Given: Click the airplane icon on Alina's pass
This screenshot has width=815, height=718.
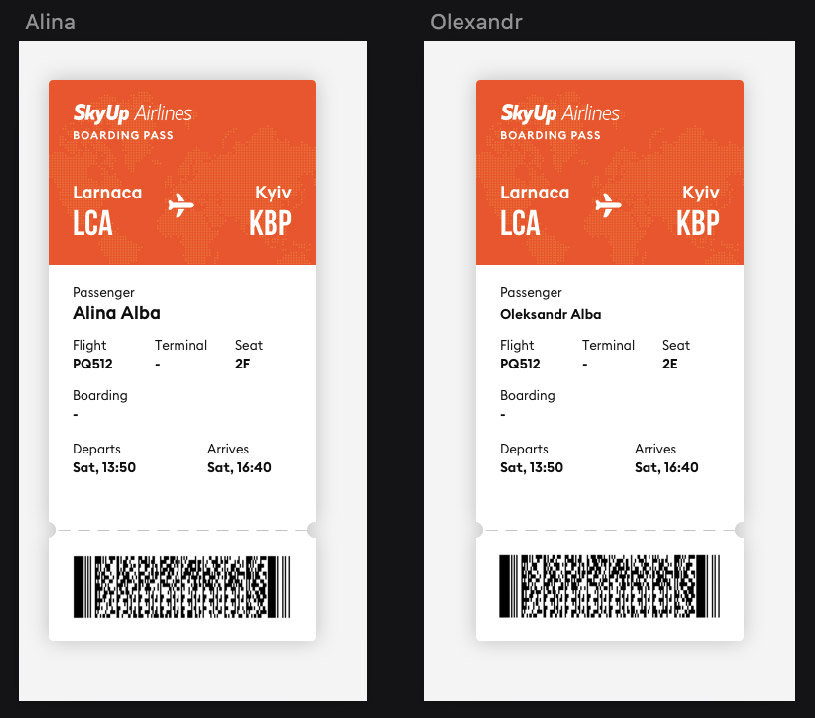Looking at the screenshot, I should click(181, 205).
